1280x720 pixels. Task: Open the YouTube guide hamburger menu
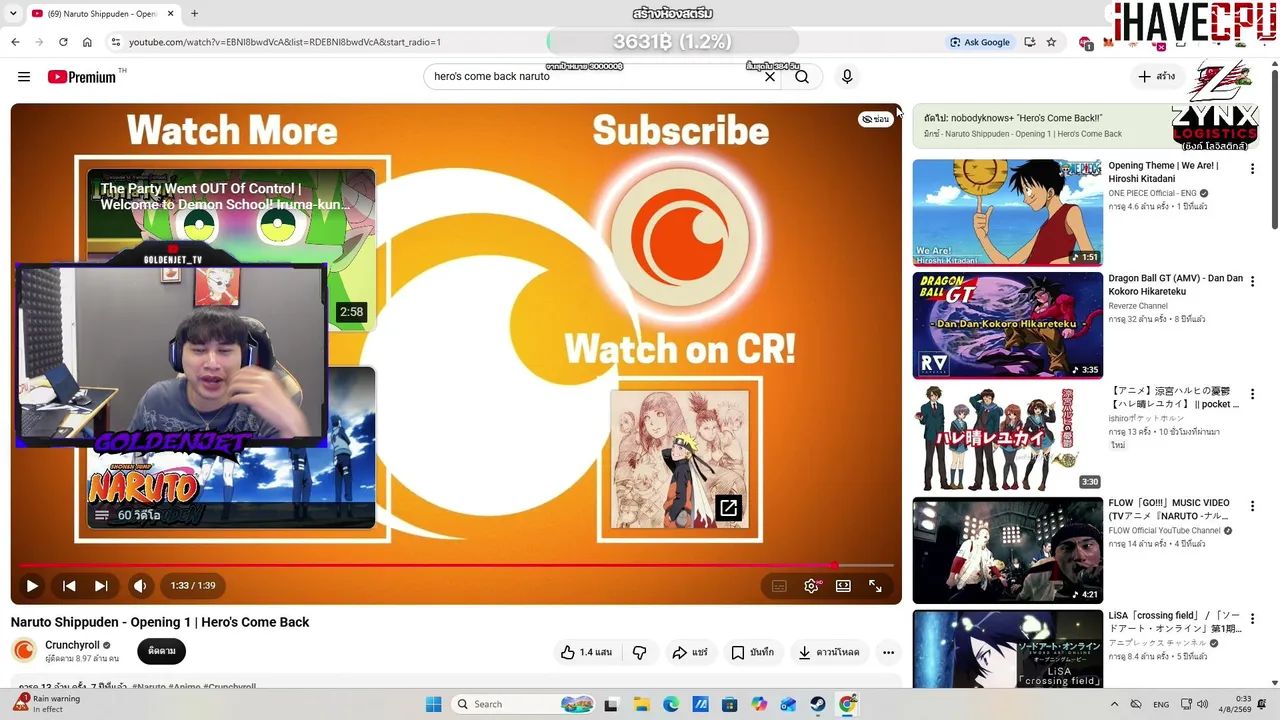[24, 77]
